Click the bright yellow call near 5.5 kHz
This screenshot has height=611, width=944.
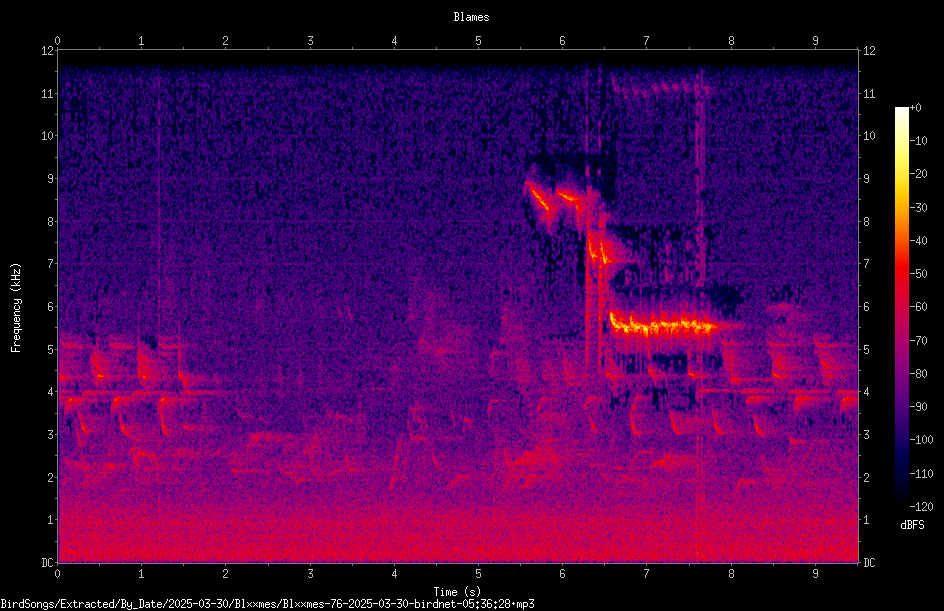click(x=662, y=326)
